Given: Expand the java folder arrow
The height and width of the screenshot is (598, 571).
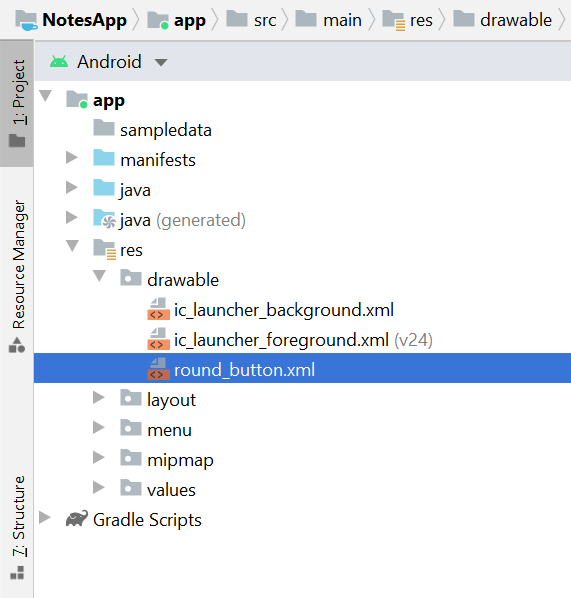Looking at the screenshot, I should click(72, 188).
